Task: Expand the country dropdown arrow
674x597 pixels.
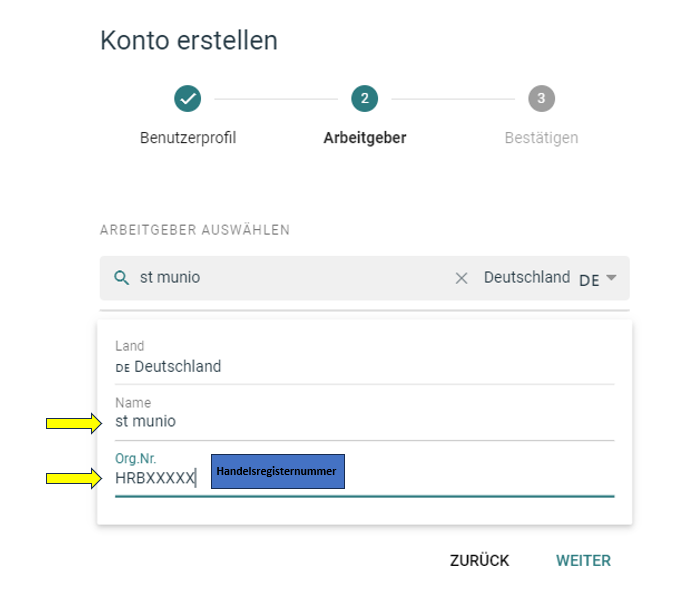Action: (611, 278)
